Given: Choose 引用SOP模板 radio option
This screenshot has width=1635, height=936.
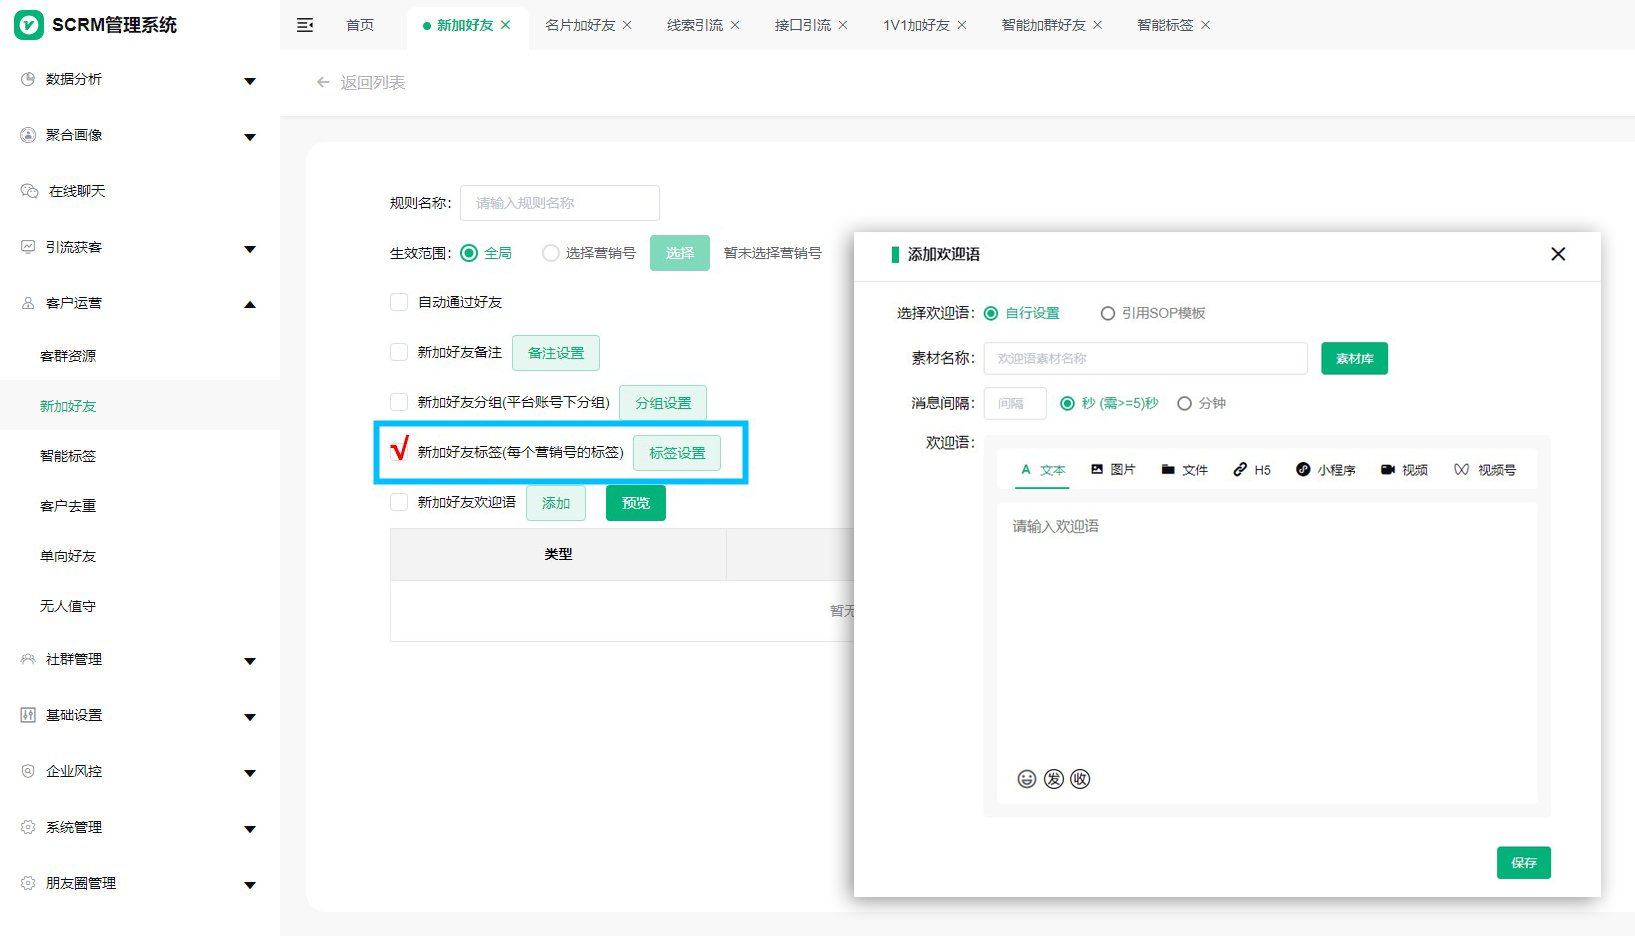Looking at the screenshot, I should point(1107,313).
